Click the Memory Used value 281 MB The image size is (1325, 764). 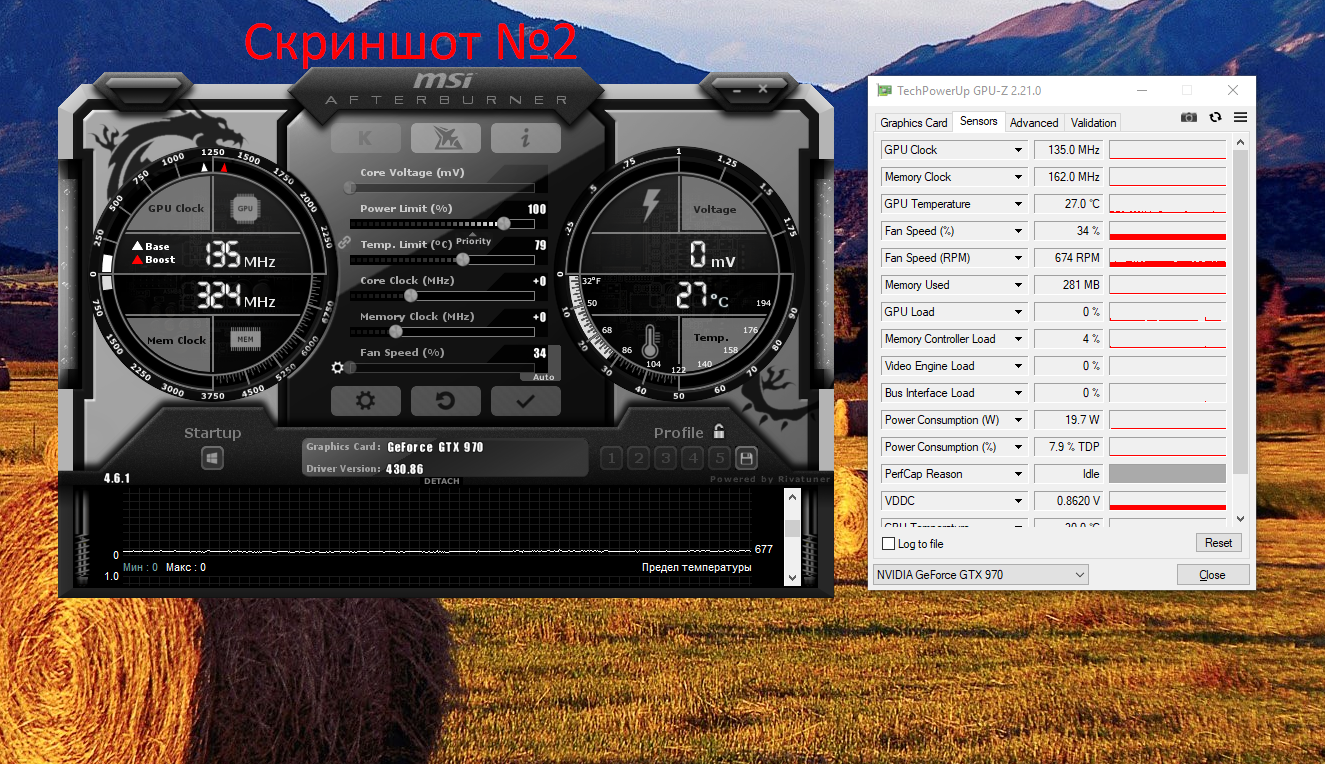[x=1071, y=285]
